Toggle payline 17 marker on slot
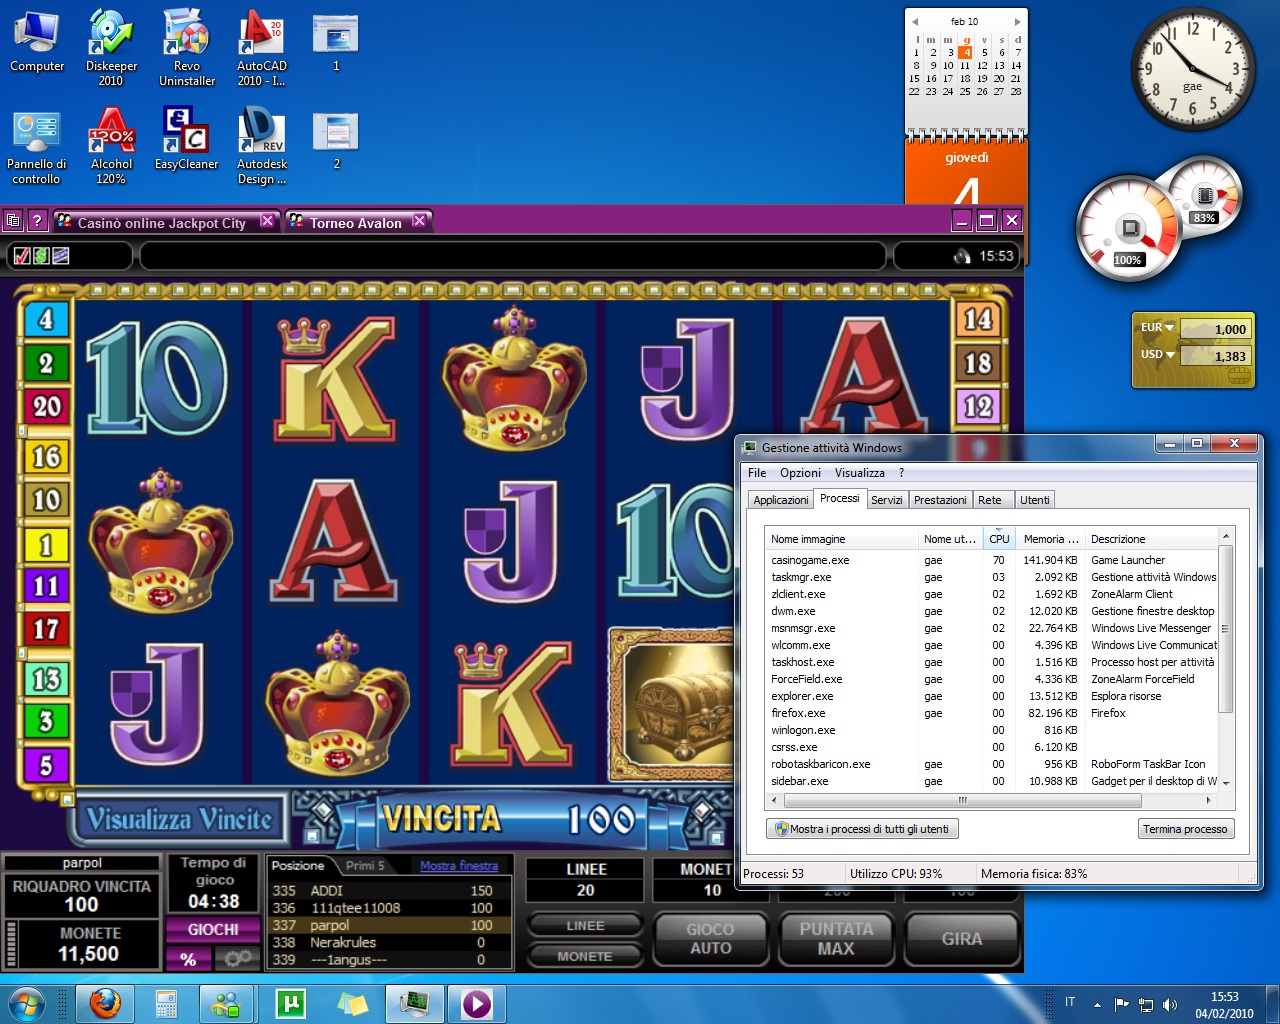This screenshot has height=1024, width=1280. coord(46,629)
